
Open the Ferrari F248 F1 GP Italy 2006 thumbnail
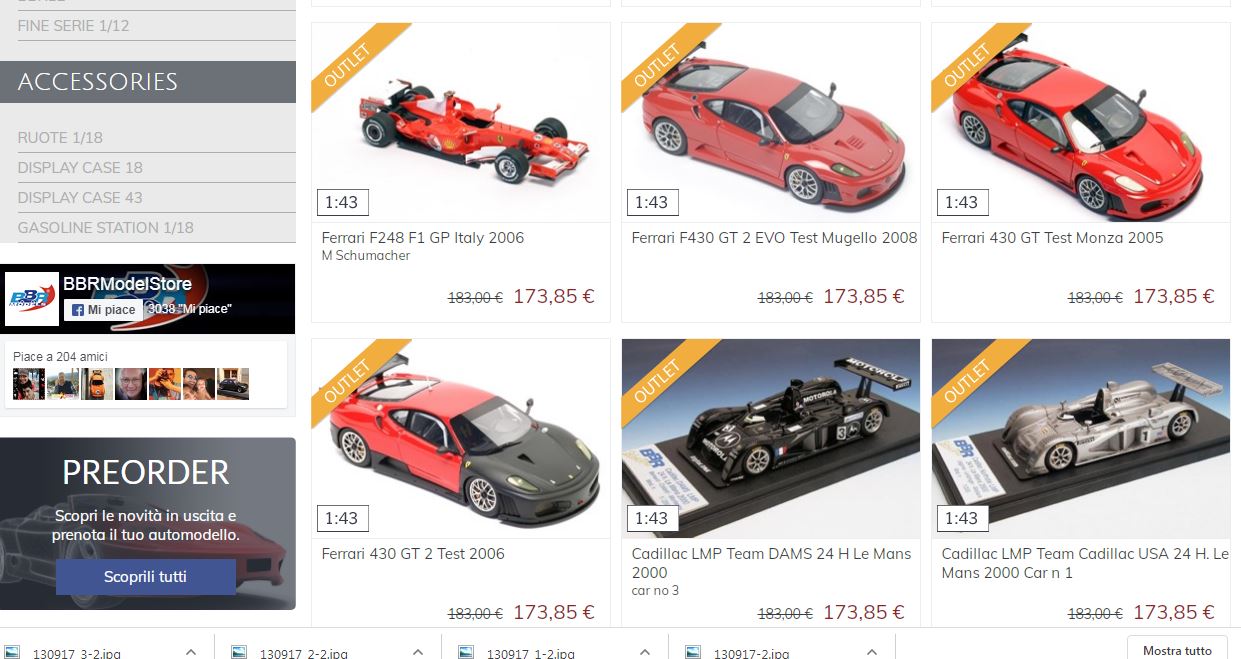pyautogui.click(x=461, y=122)
